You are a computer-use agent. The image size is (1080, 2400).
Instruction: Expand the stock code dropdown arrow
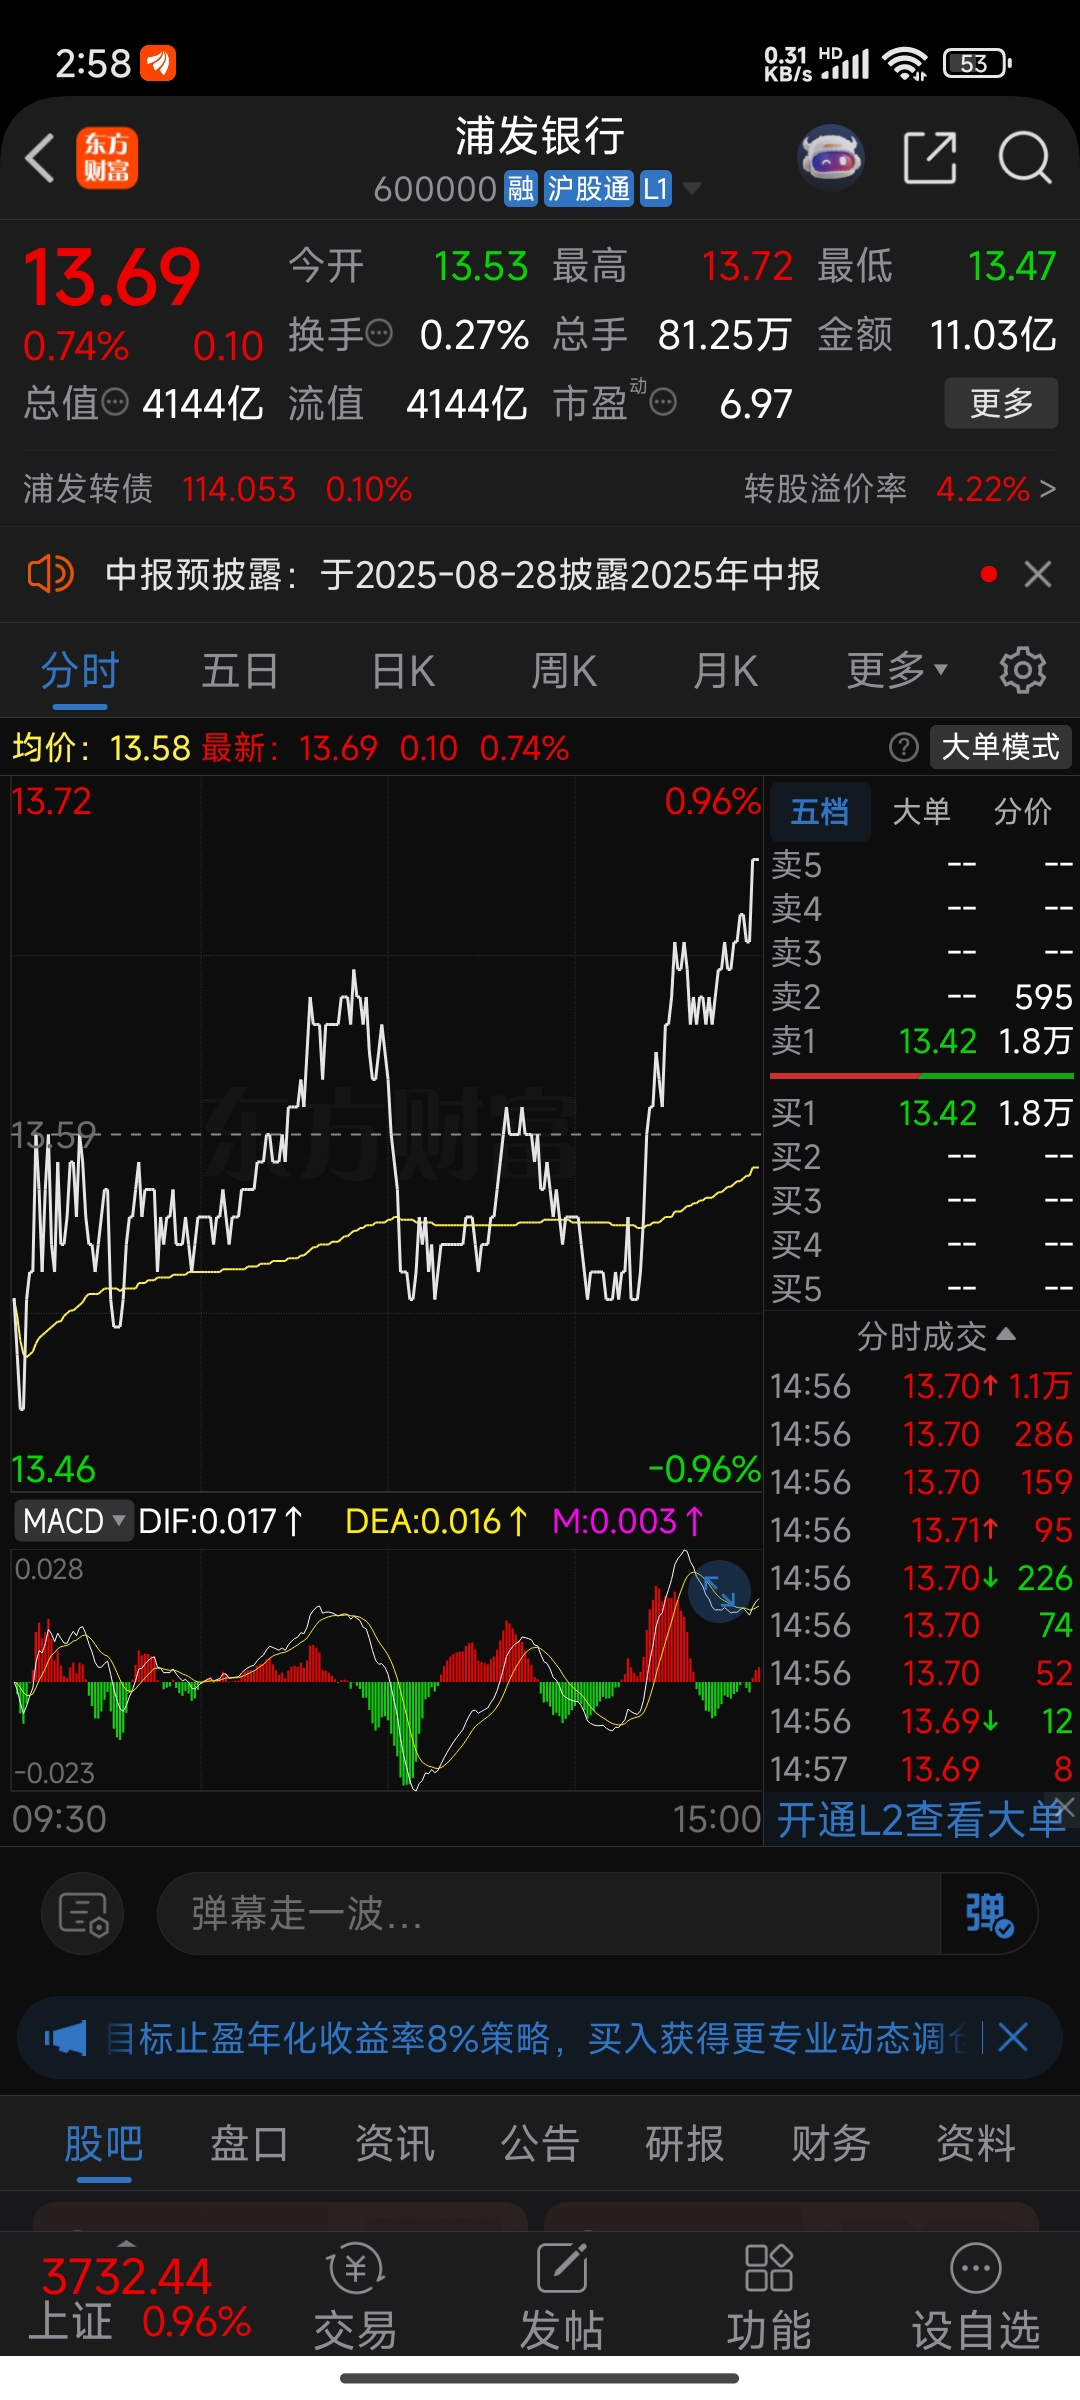coord(691,188)
